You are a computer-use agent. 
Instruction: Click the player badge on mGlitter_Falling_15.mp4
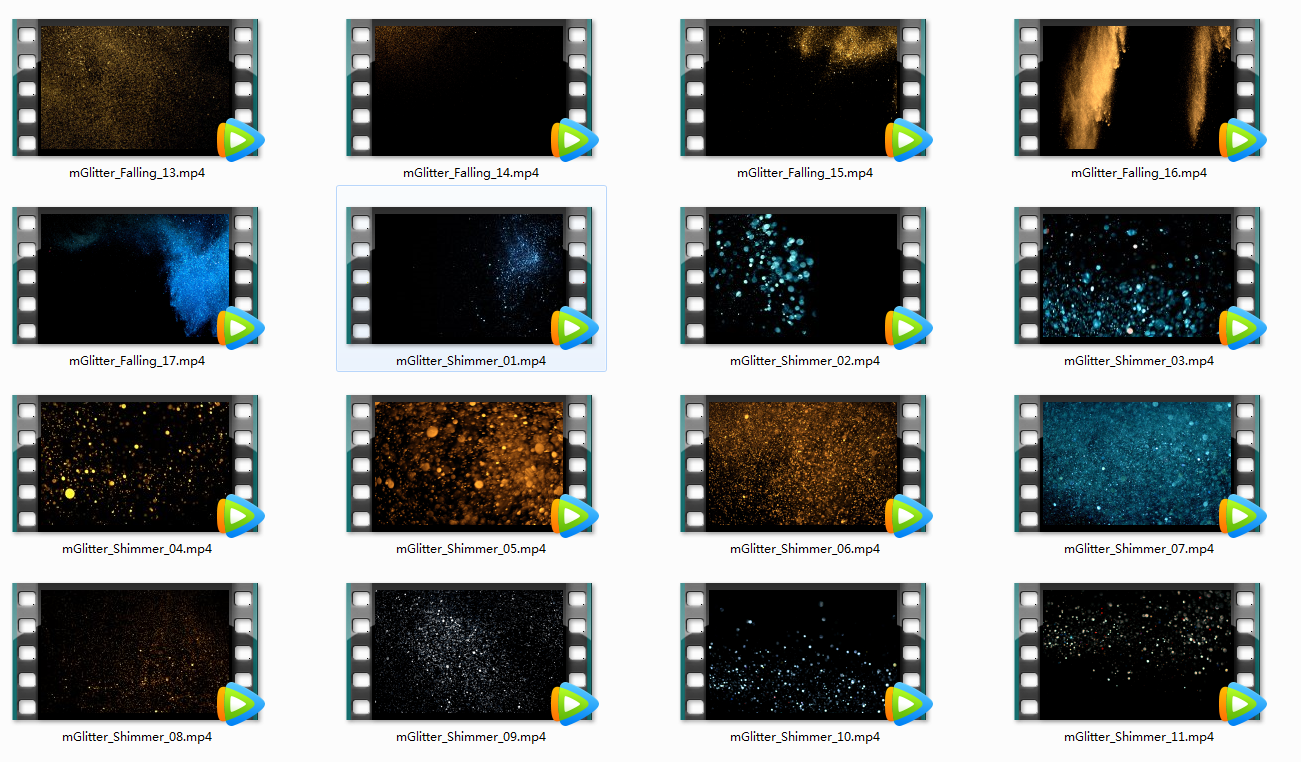coord(908,140)
